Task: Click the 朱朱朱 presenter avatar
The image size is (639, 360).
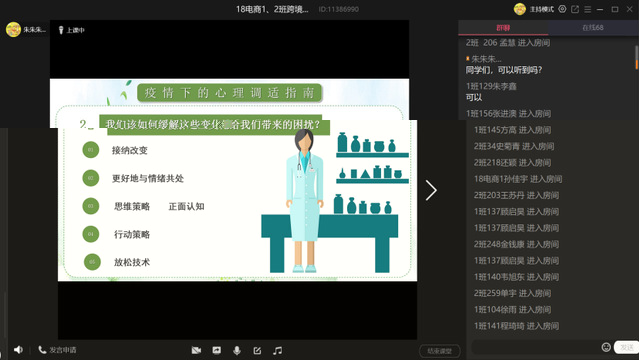Action: pos(13,29)
